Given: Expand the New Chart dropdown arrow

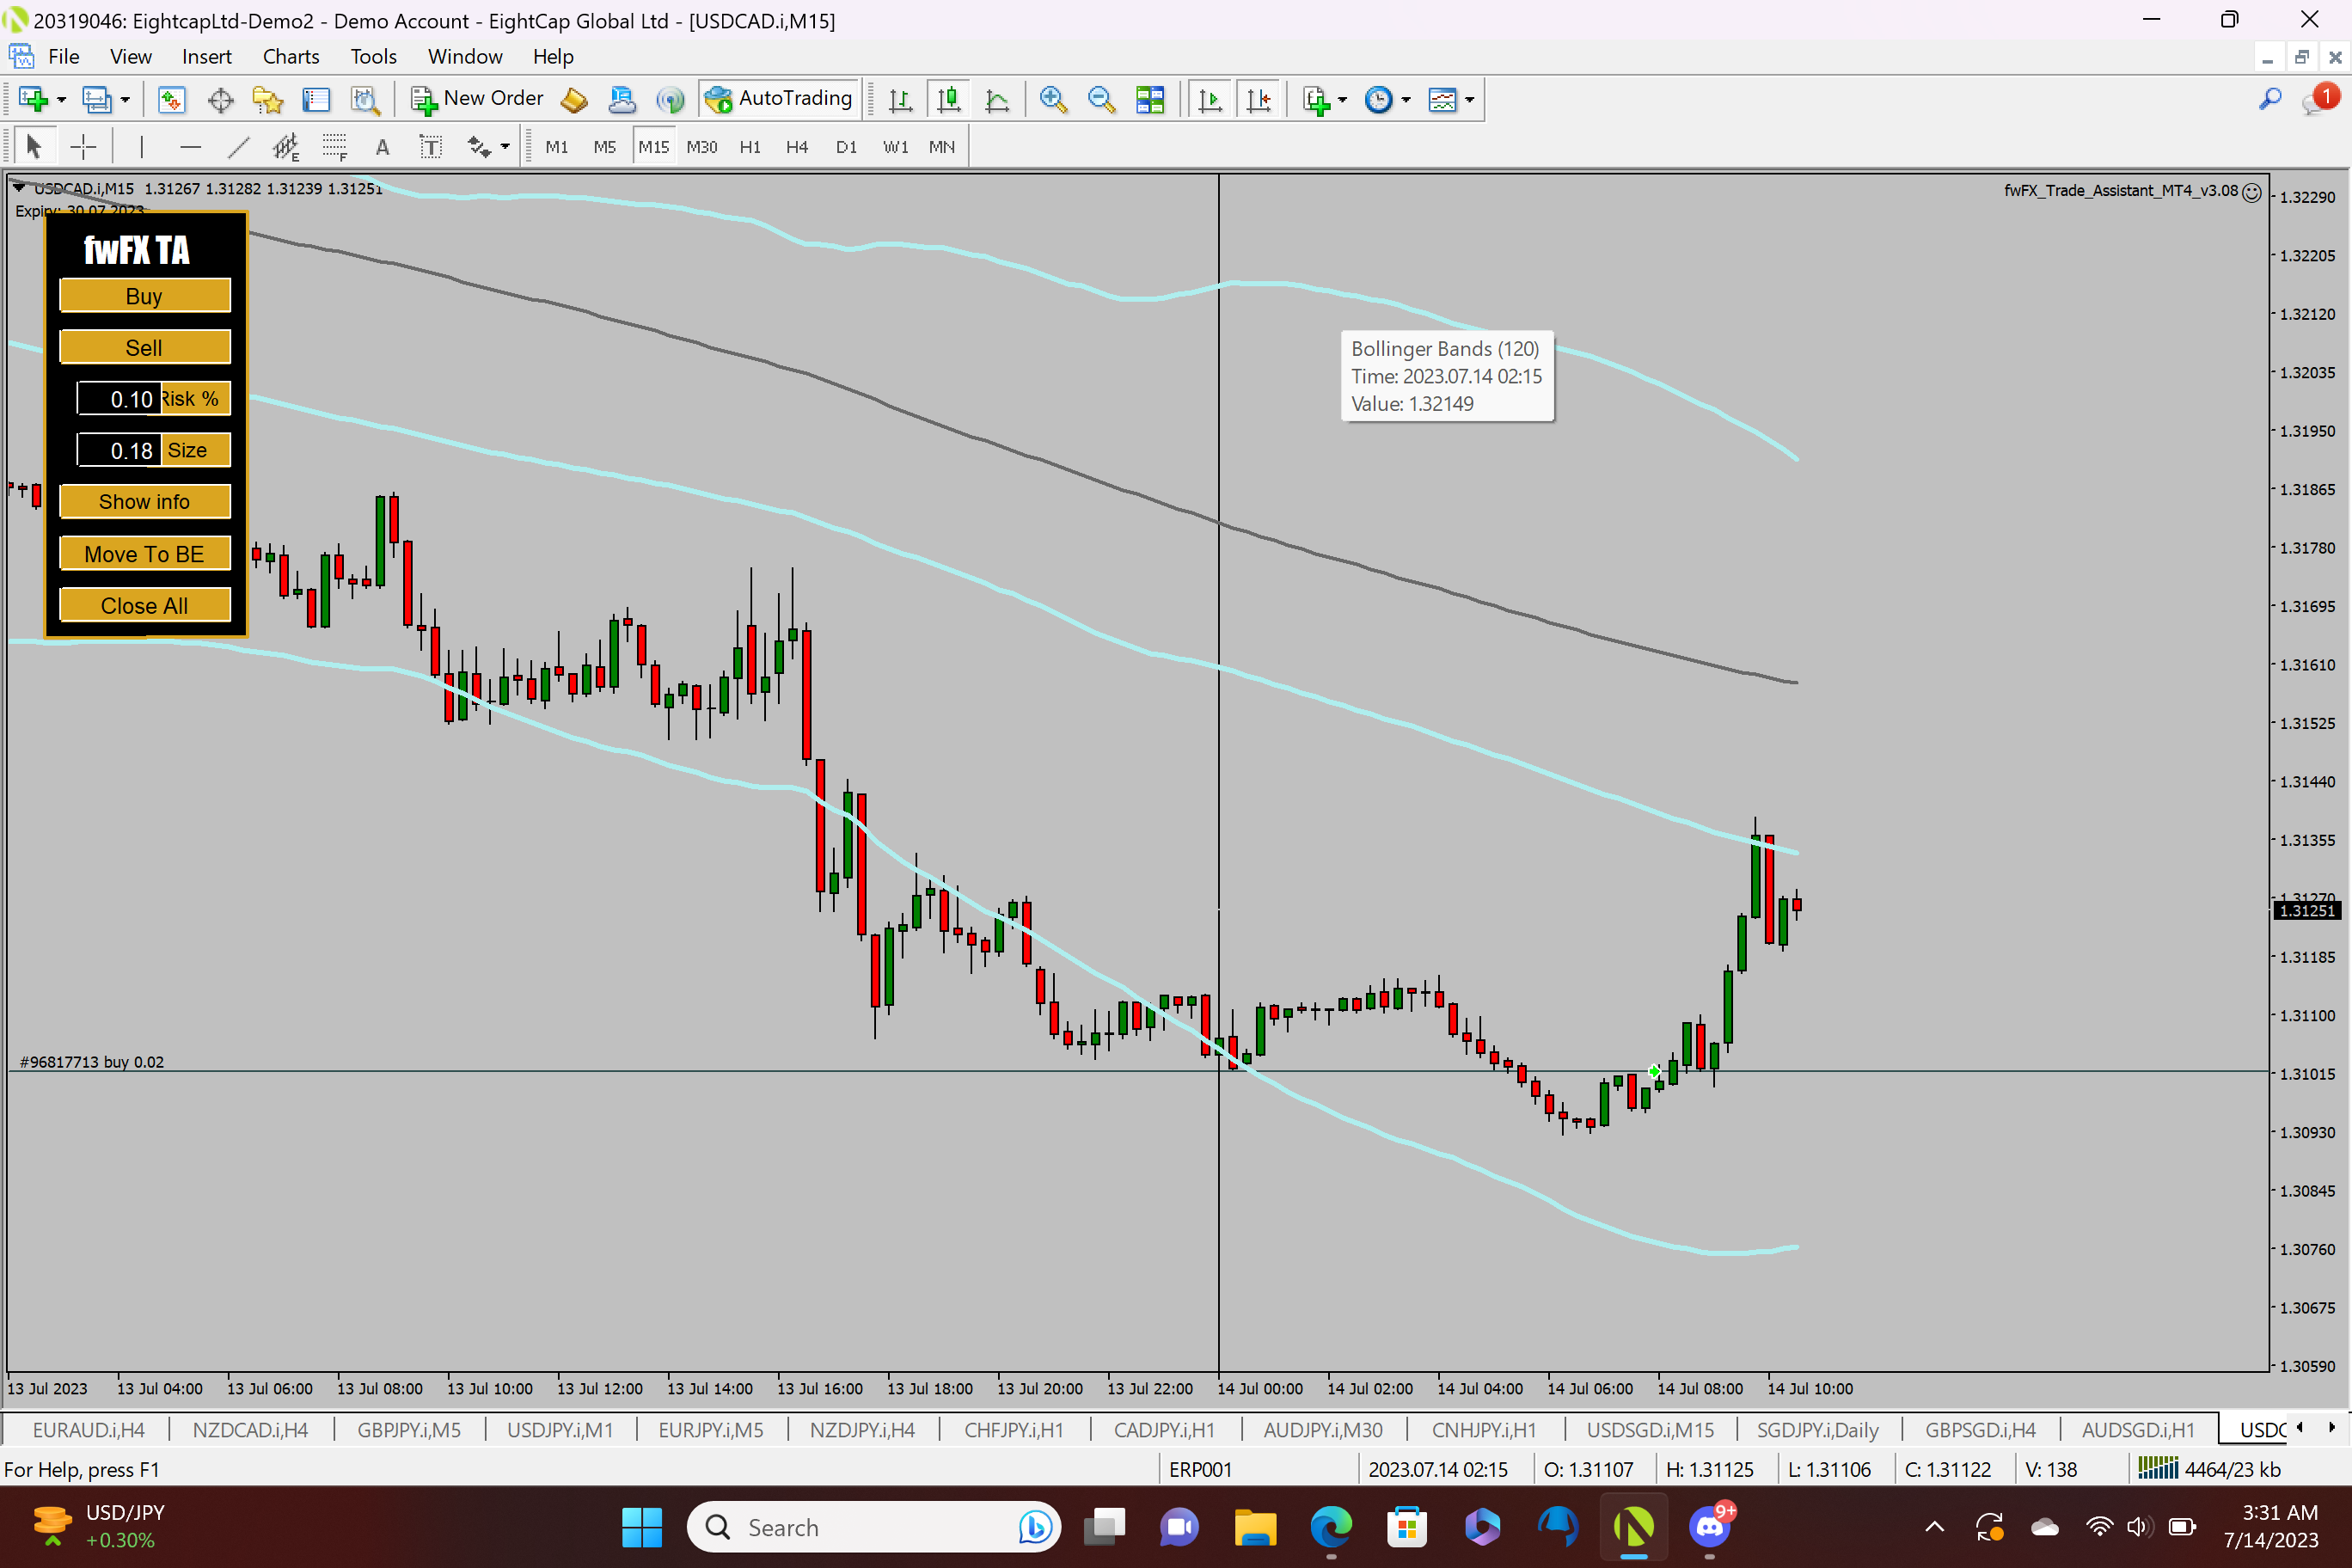Looking at the screenshot, I should tap(62, 99).
